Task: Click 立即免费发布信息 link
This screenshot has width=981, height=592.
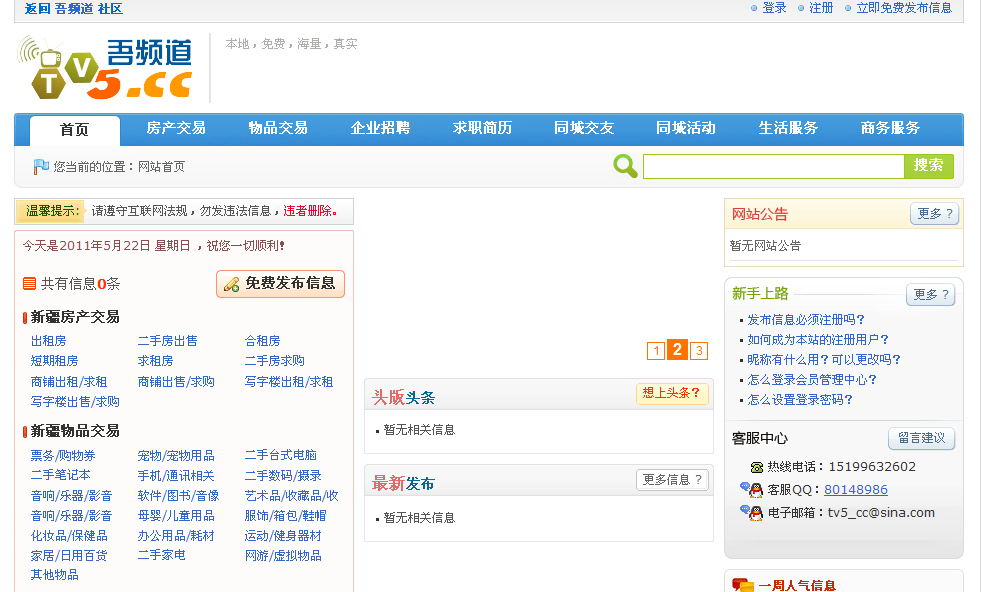Action: pos(904,8)
